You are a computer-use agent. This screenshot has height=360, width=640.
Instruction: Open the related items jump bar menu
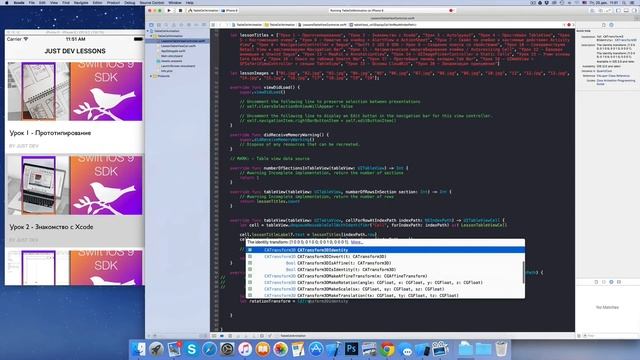click(x=213, y=25)
